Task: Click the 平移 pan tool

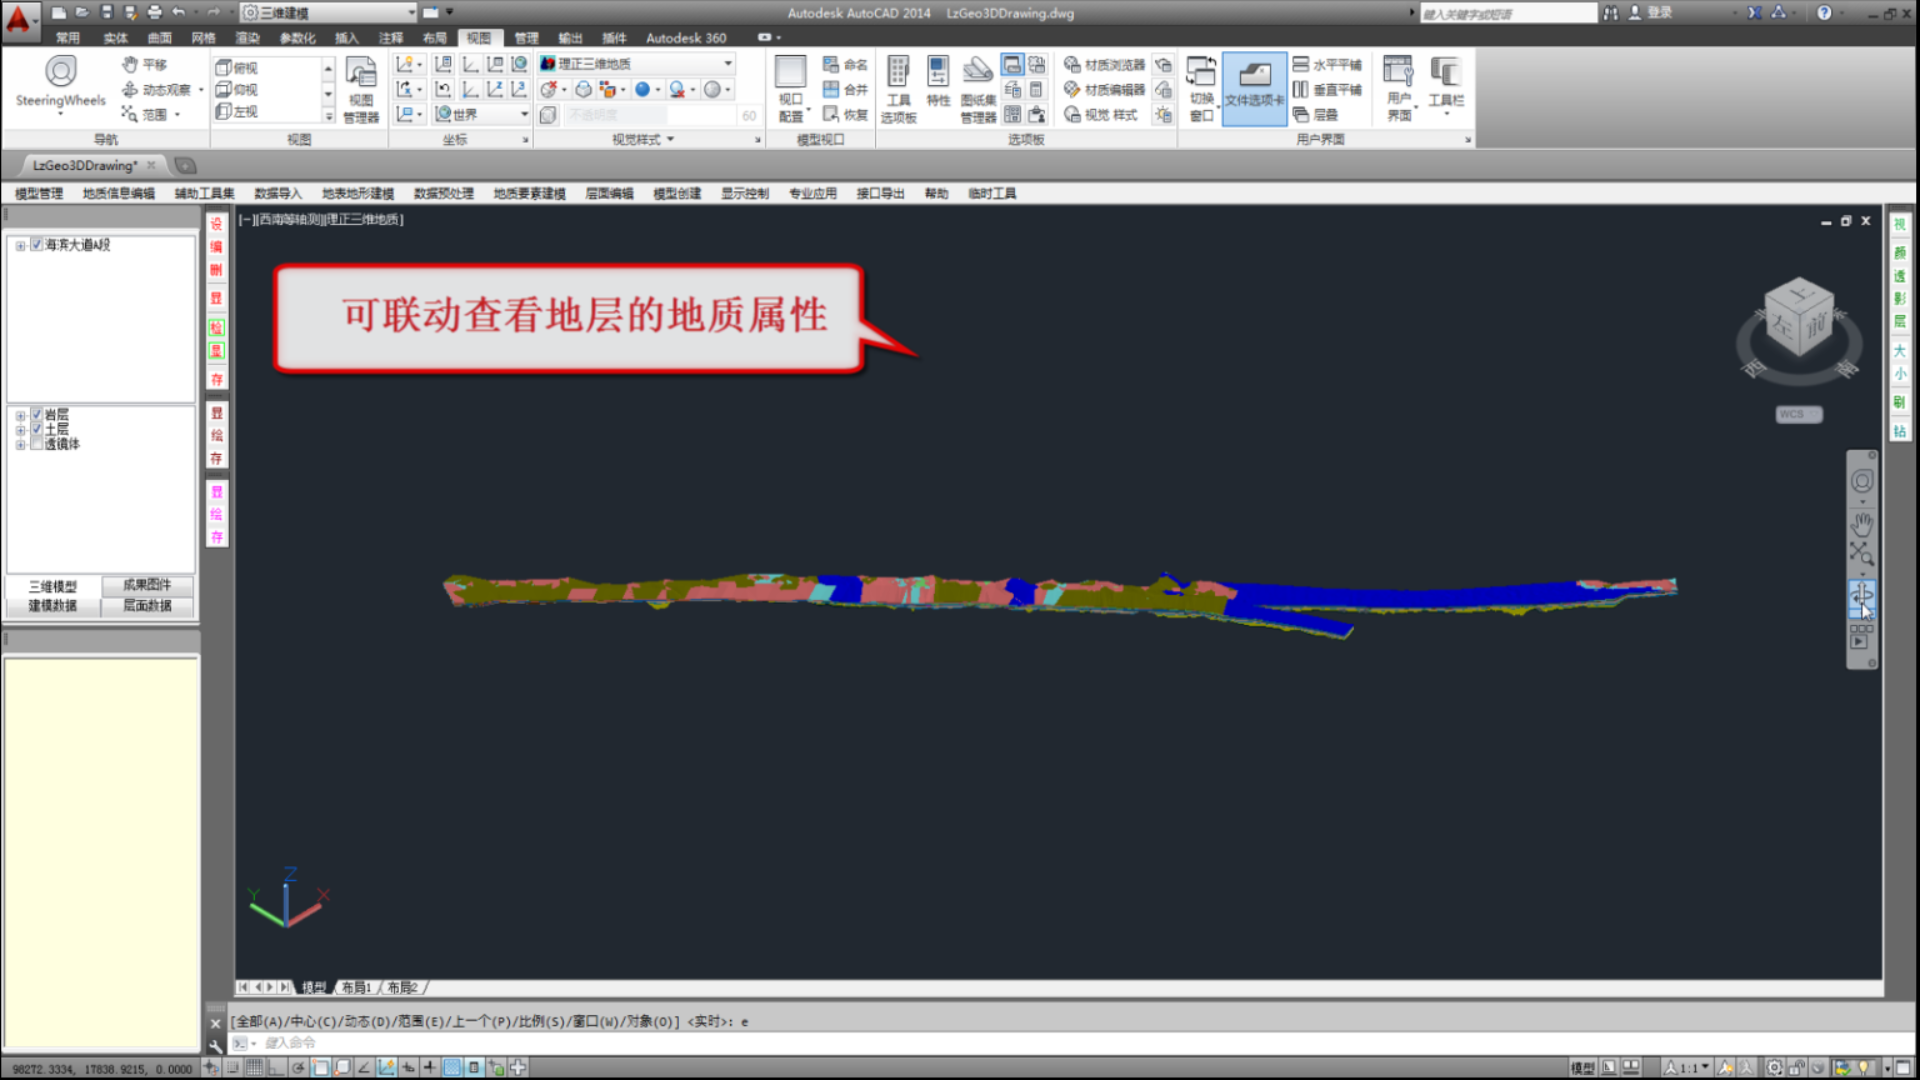Action: point(146,64)
